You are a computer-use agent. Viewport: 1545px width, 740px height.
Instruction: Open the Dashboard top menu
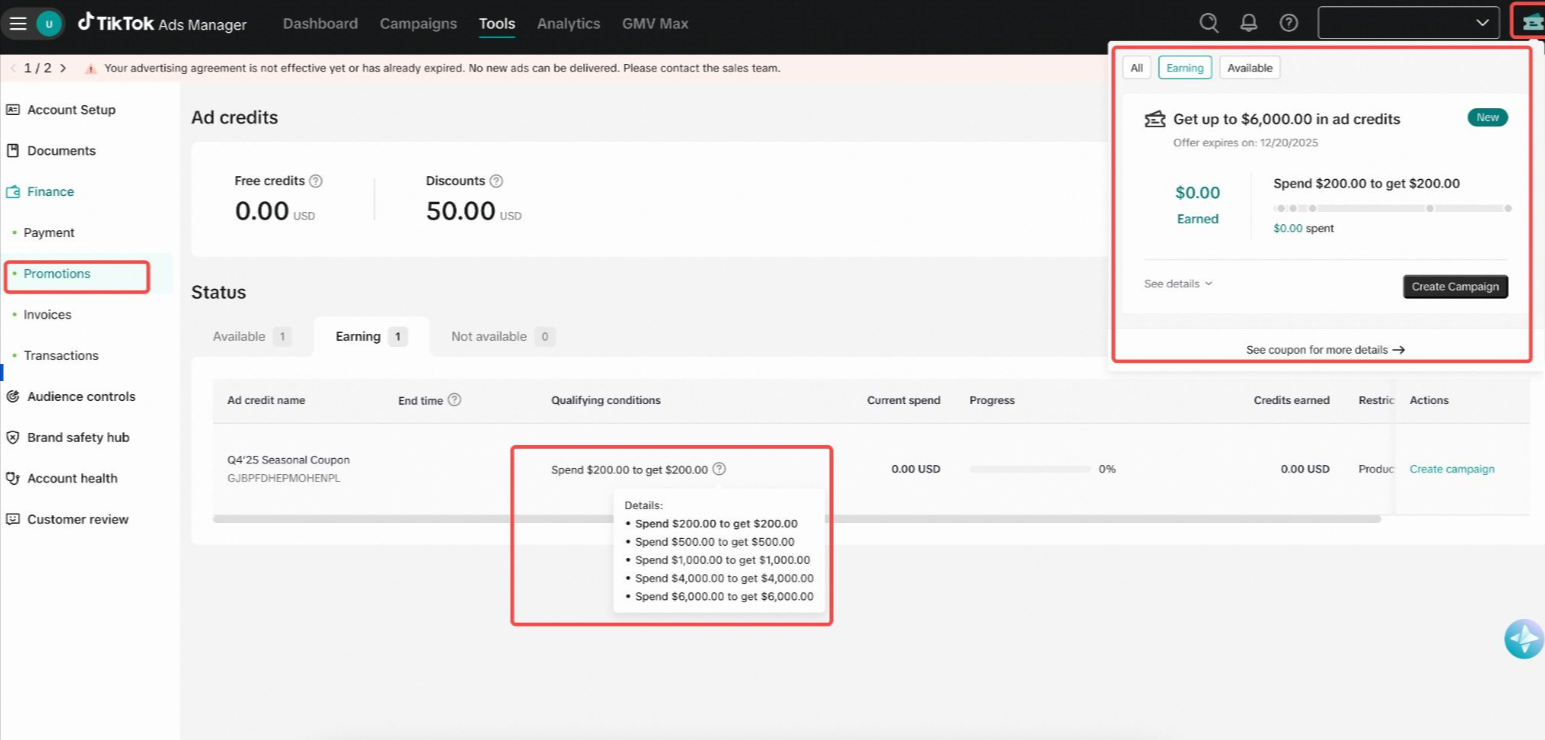coord(320,24)
